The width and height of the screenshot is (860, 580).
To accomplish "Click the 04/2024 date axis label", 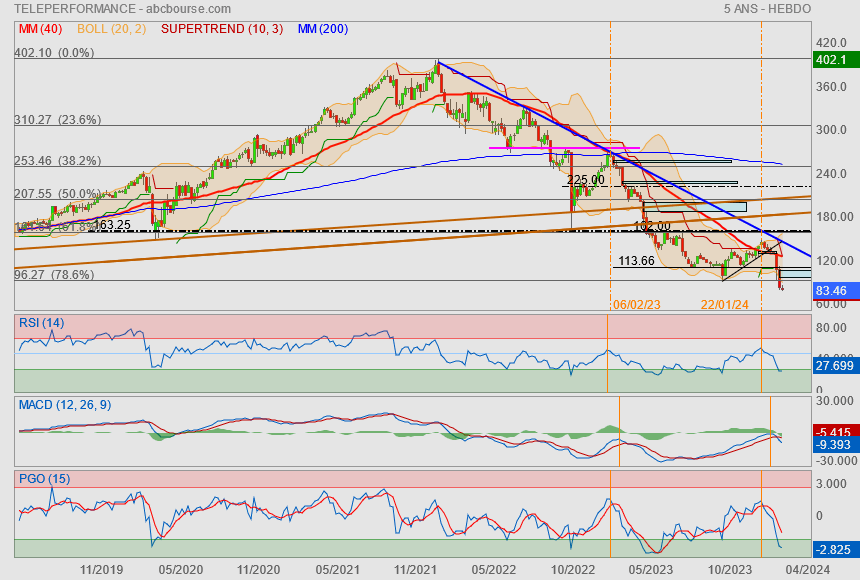I will [808, 570].
